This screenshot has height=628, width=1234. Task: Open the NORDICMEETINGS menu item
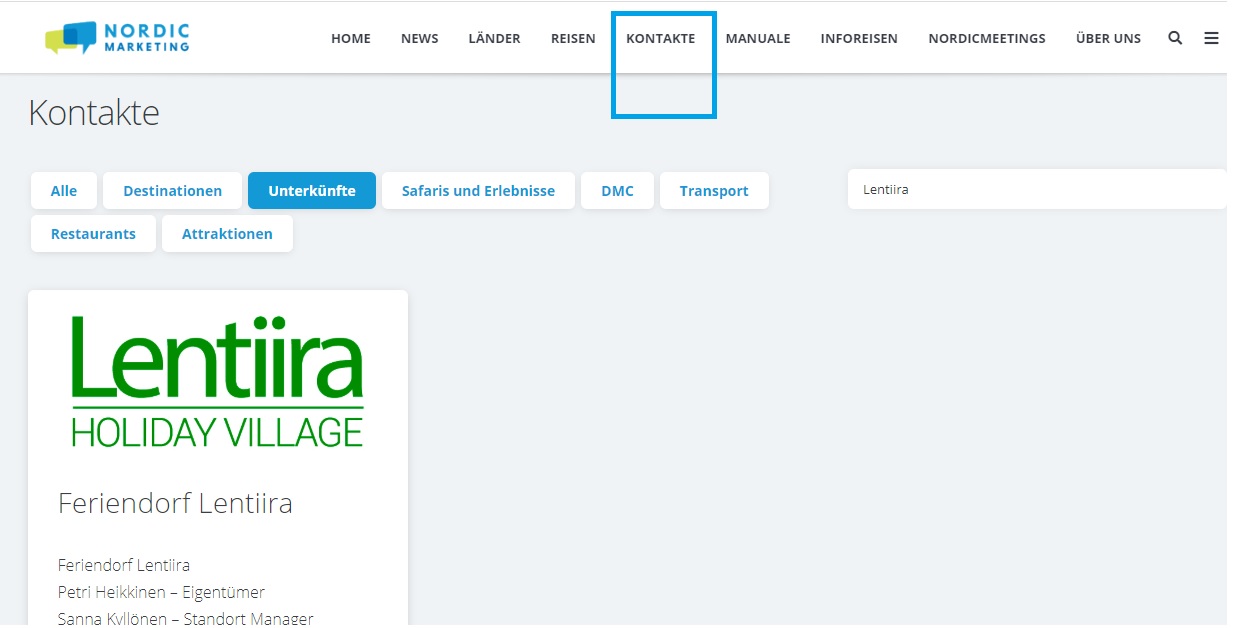click(987, 38)
